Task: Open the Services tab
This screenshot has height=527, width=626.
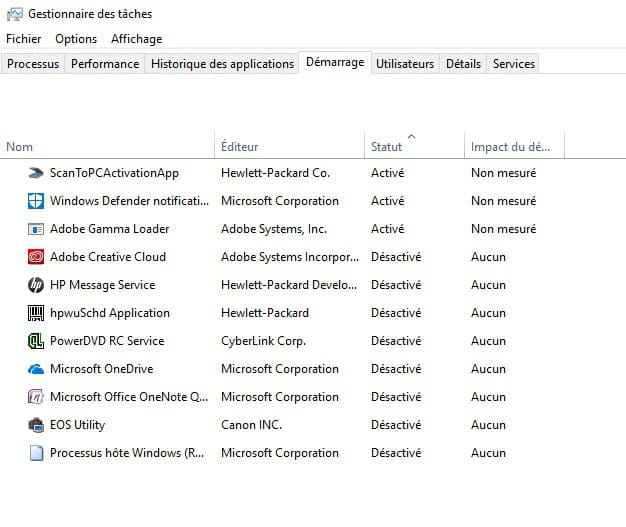Action: coord(513,64)
